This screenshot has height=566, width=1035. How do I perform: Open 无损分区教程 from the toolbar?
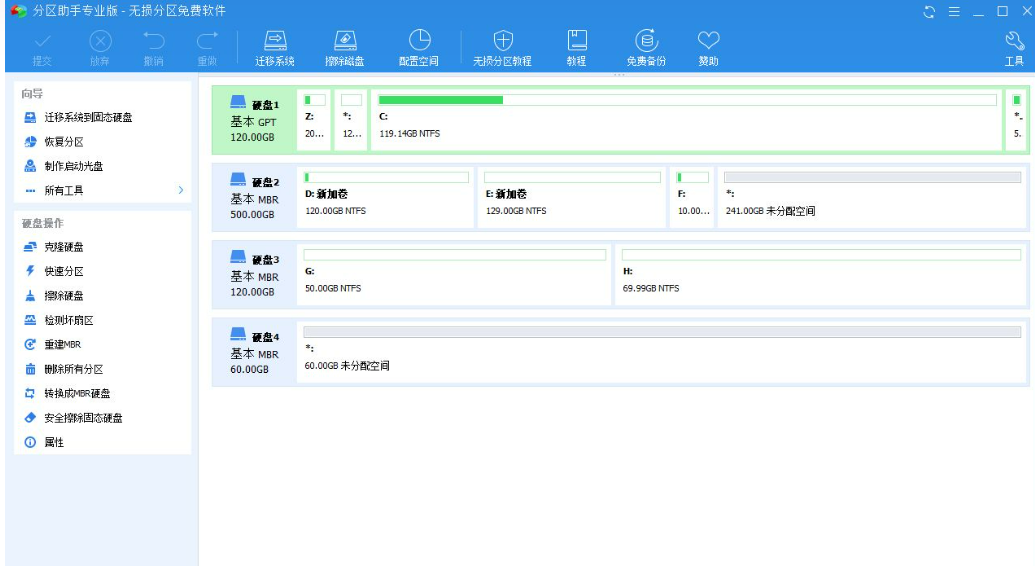pos(502,41)
